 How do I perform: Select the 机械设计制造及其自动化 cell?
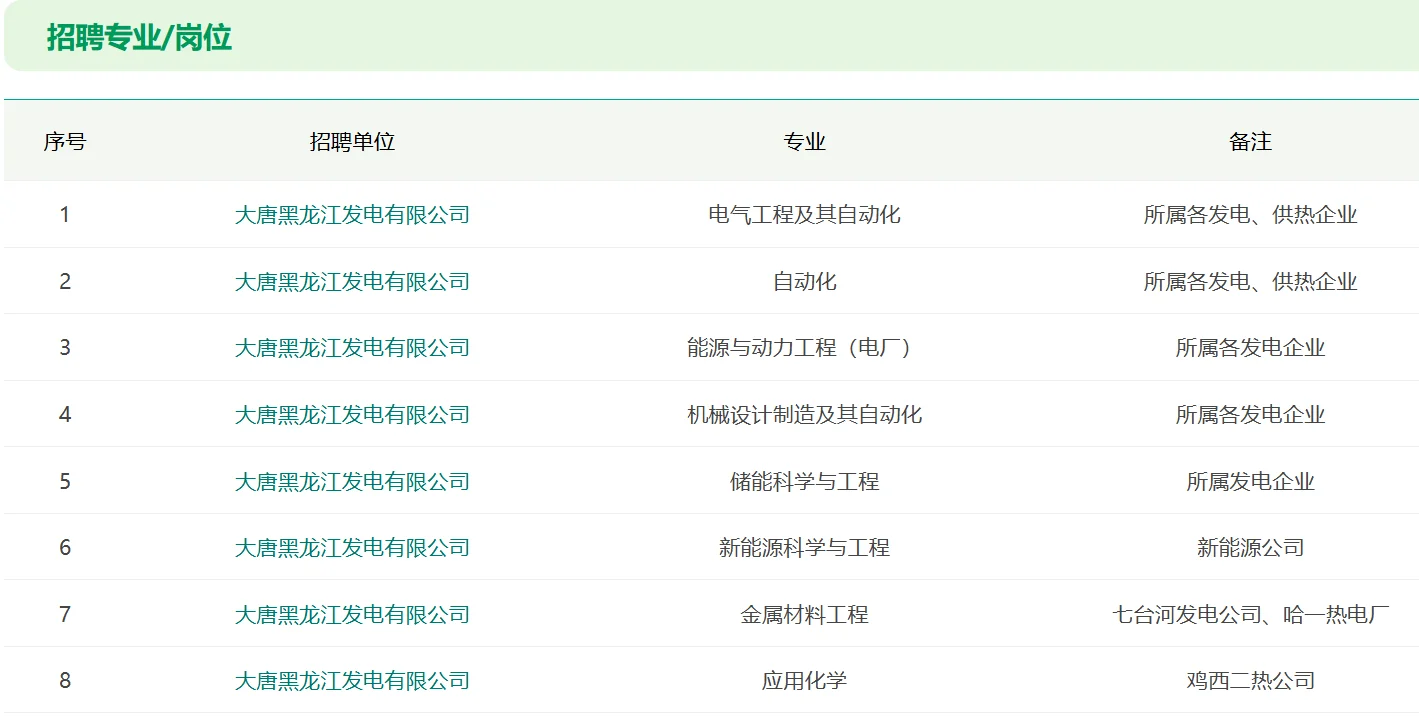(805, 414)
